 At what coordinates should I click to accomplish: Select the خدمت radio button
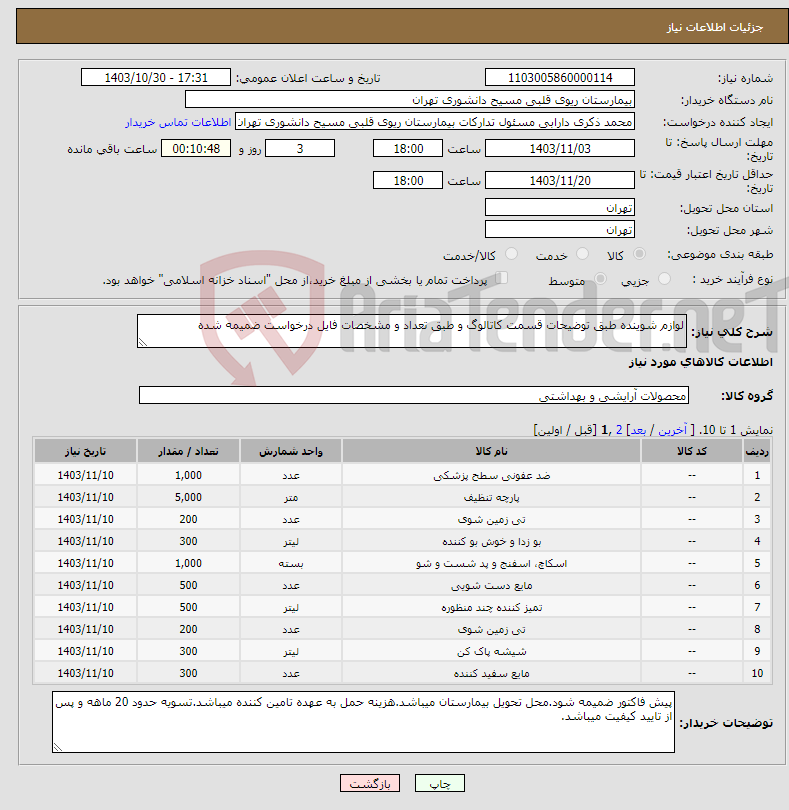(x=582, y=254)
